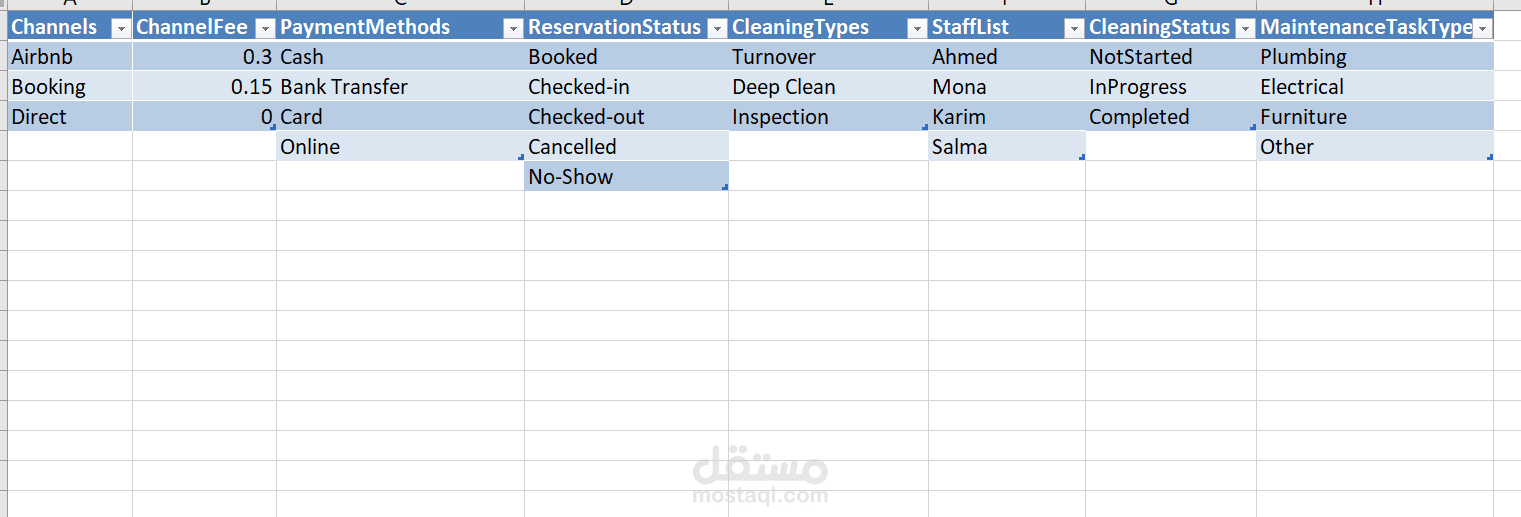Open the MaintenanceTaskType filter dropdown
The height and width of the screenshot is (517, 1521).
(1482, 29)
